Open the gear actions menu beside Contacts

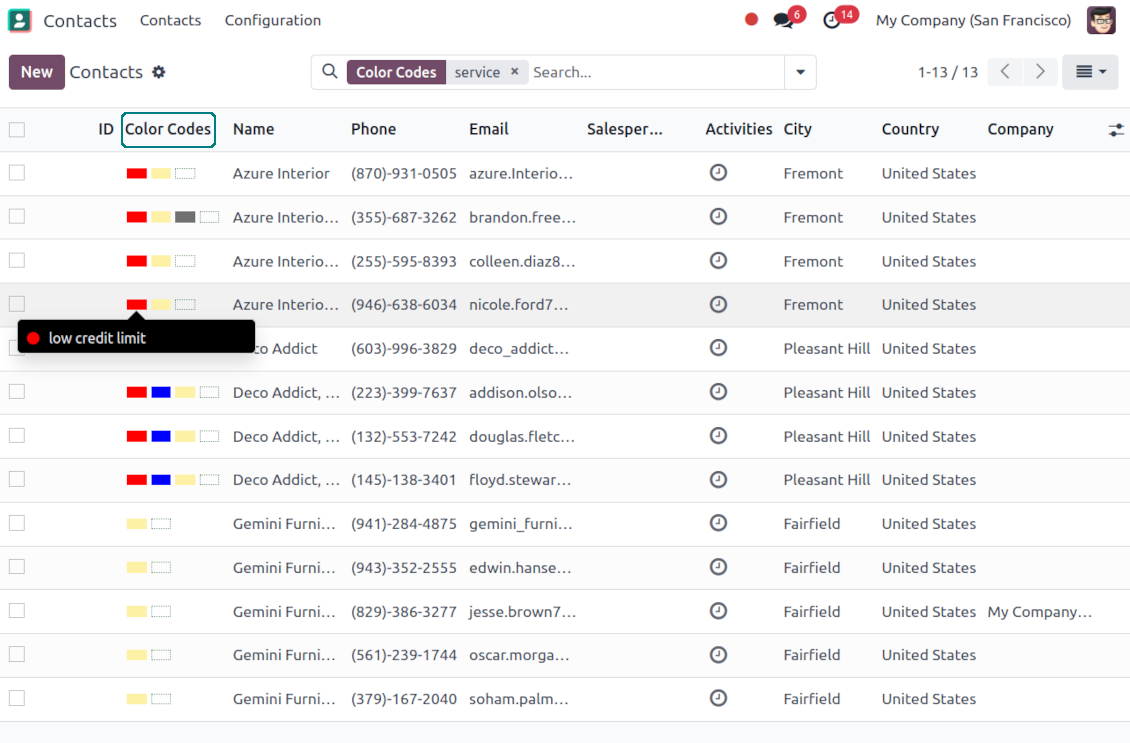tap(158, 72)
